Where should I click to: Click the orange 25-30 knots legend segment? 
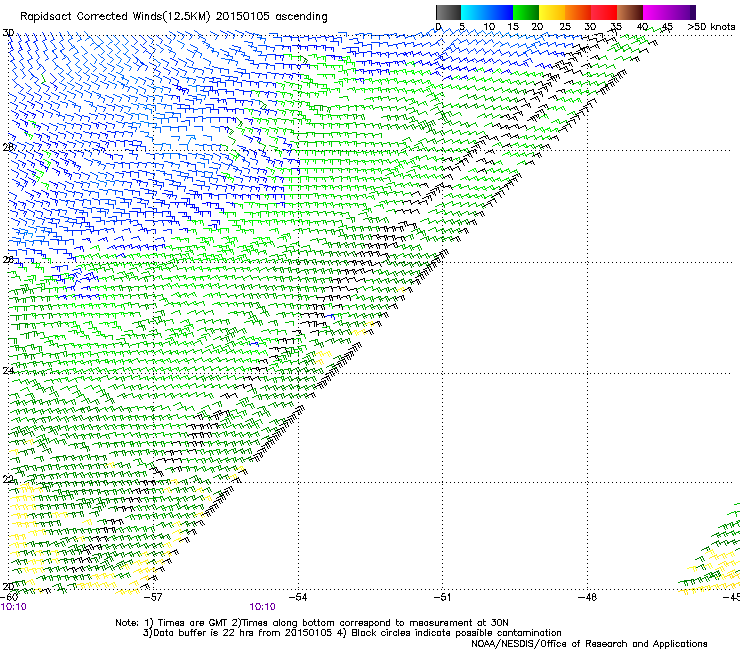(x=578, y=12)
